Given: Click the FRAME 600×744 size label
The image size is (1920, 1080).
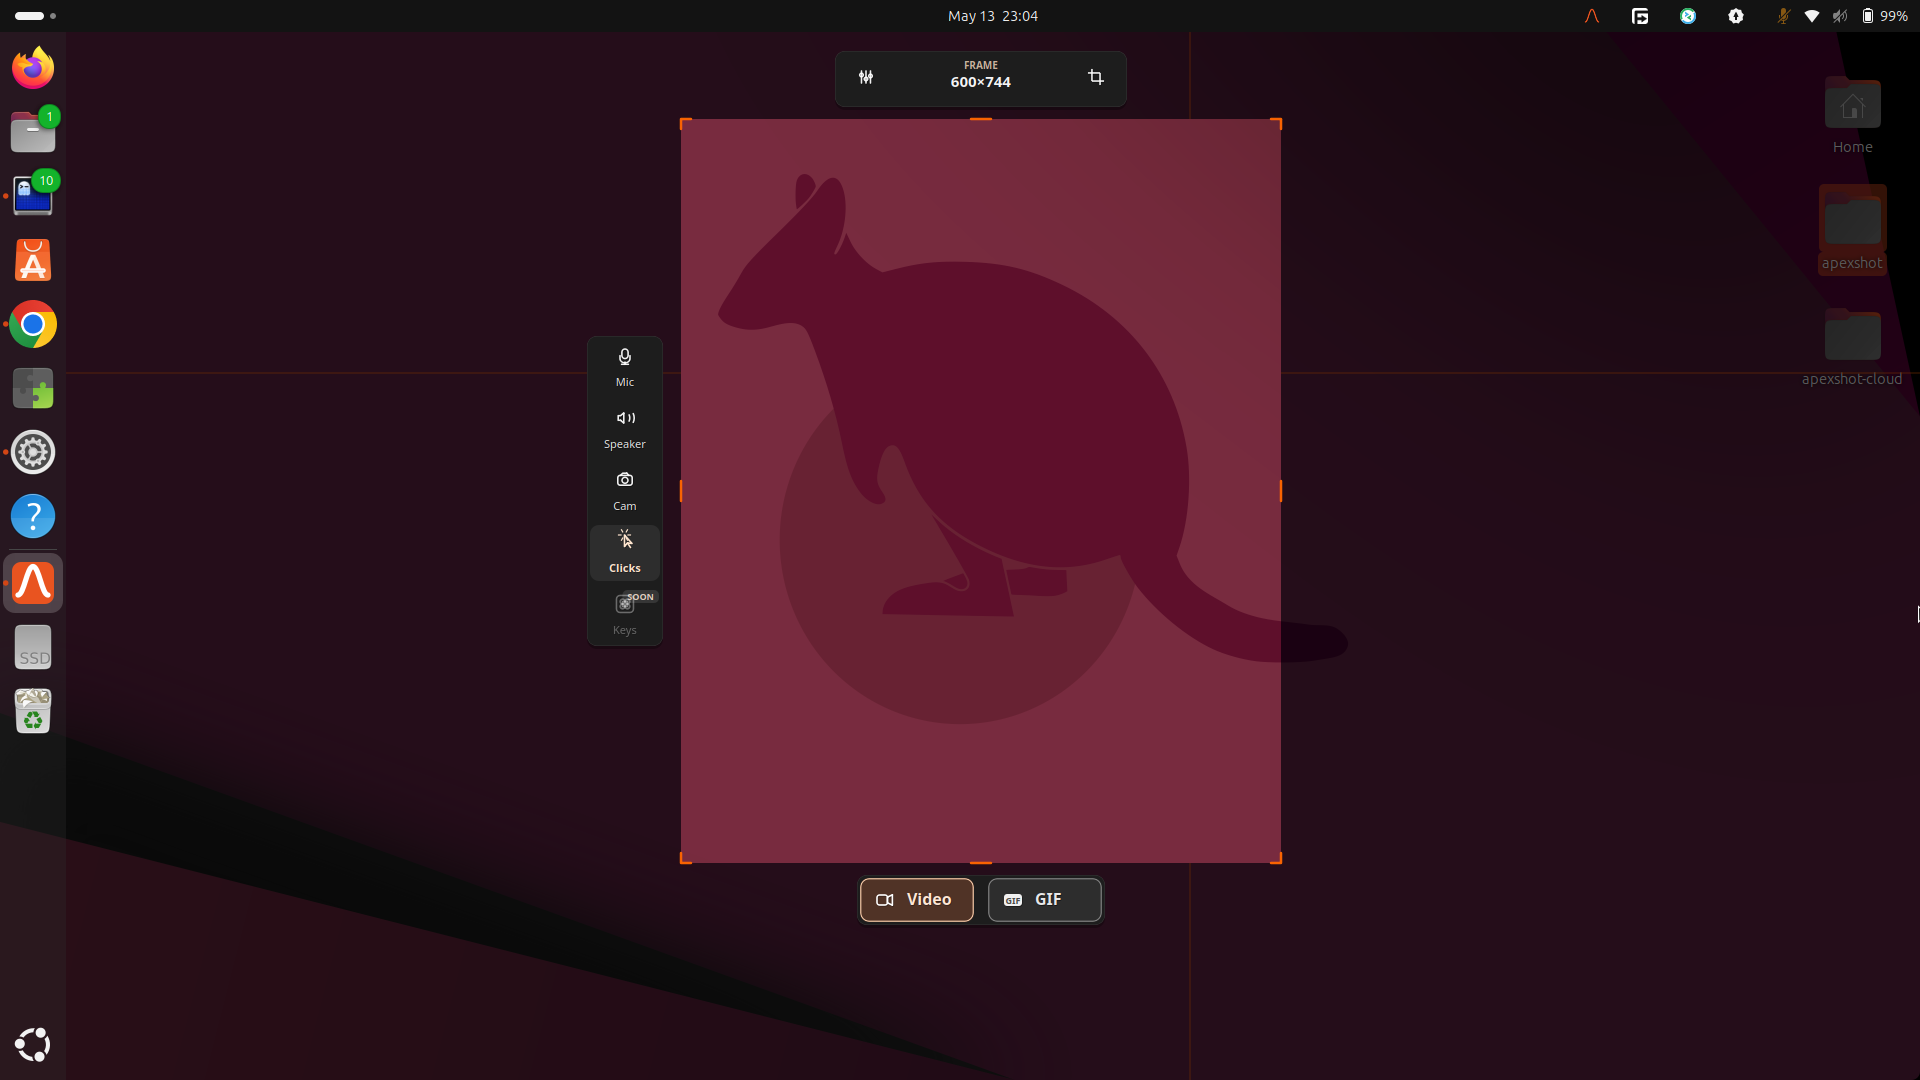Looking at the screenshot, I should pyautogui.click(x=980, y=75).
